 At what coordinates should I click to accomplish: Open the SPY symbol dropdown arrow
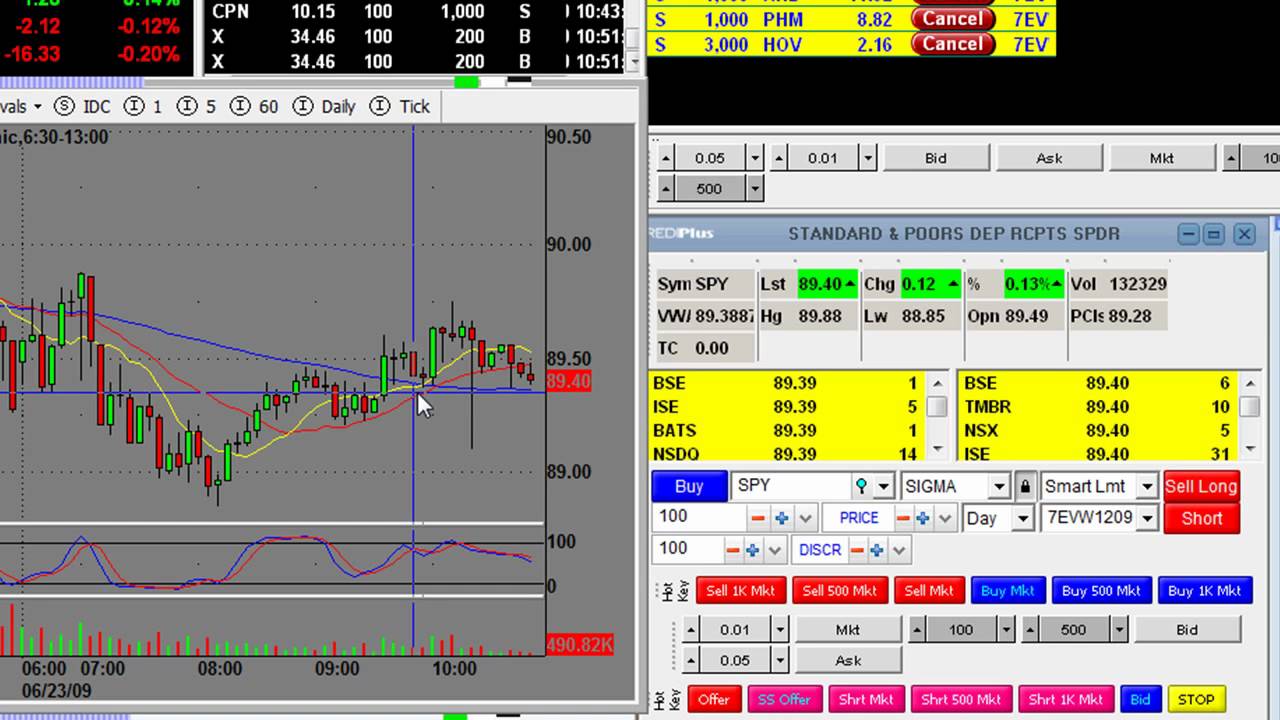pyautogui.click(x=883, y=486)
